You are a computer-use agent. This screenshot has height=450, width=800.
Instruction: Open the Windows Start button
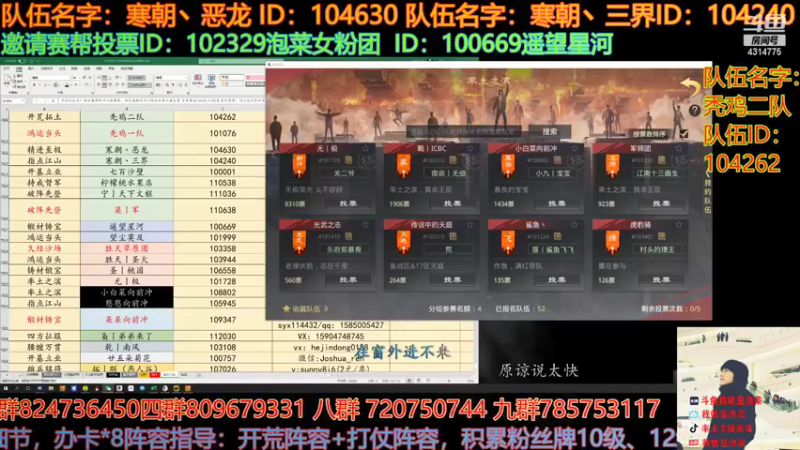(6, 388)
